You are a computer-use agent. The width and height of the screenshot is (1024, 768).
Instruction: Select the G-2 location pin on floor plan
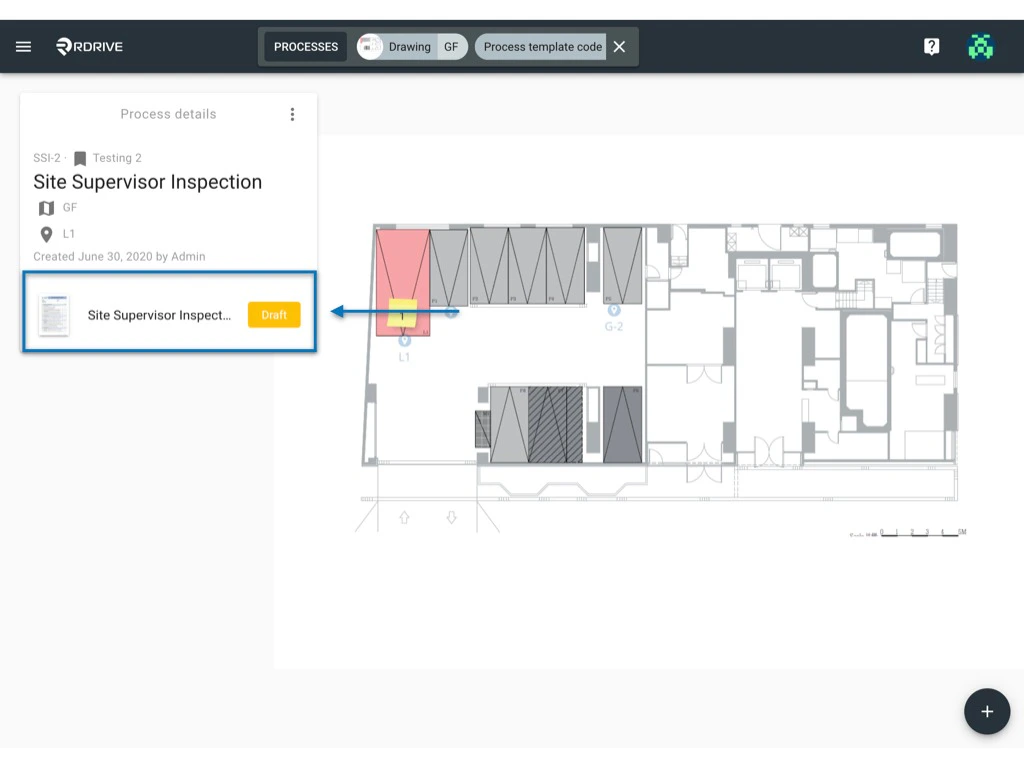point(613,310)
